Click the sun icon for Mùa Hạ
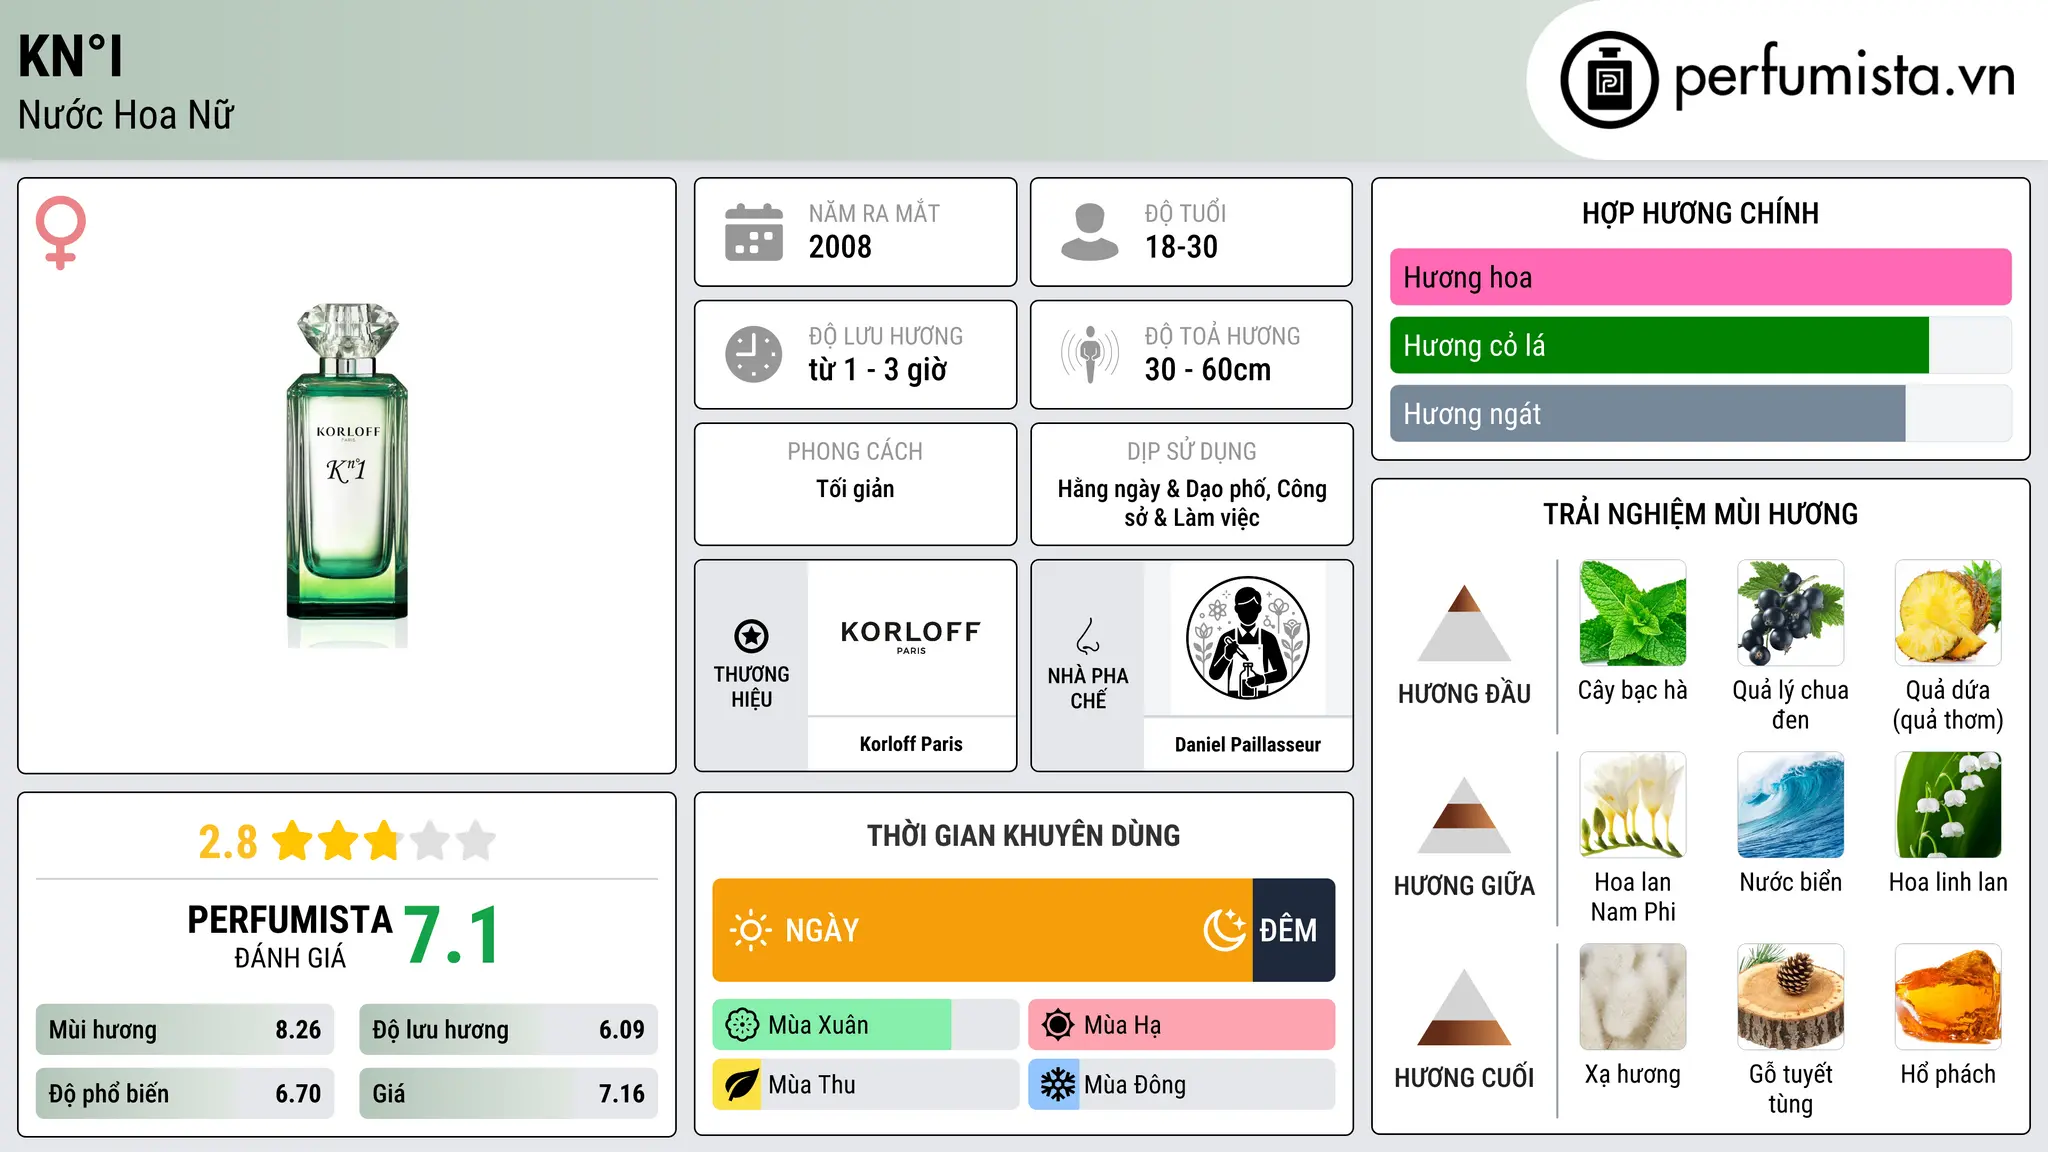 click(x=1058, y=1025)
